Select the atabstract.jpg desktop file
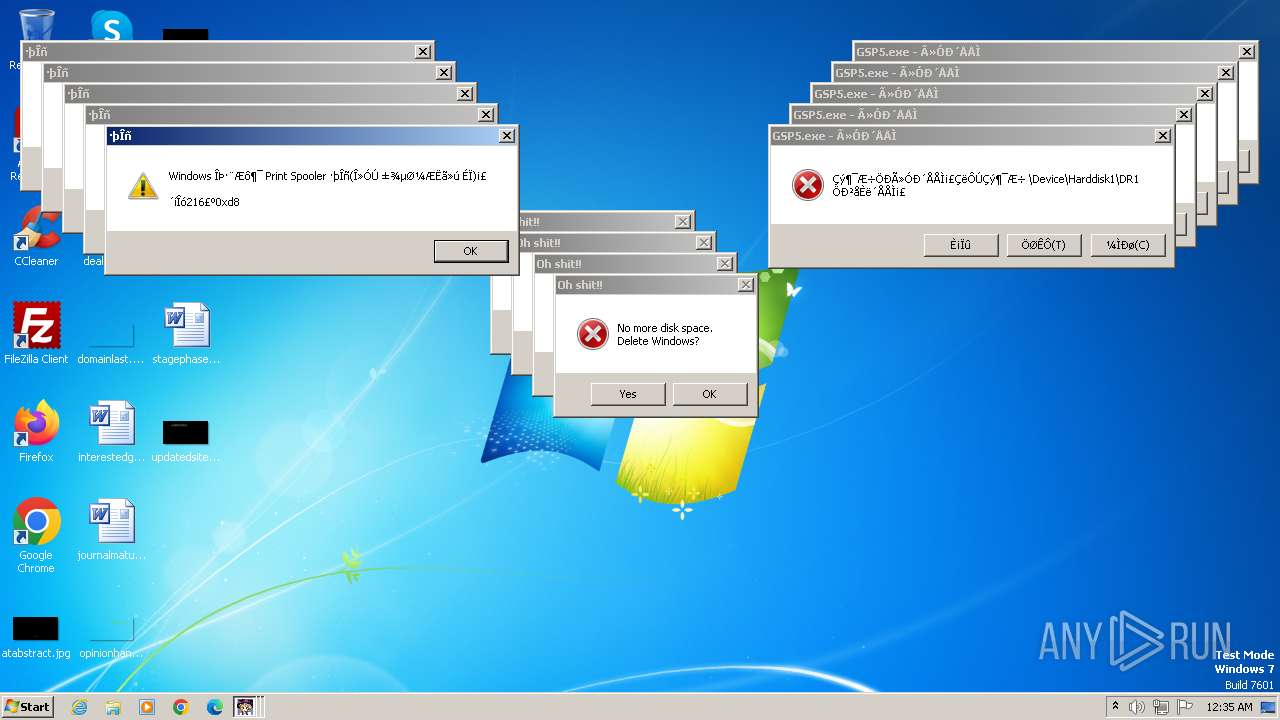 [36, 637]
